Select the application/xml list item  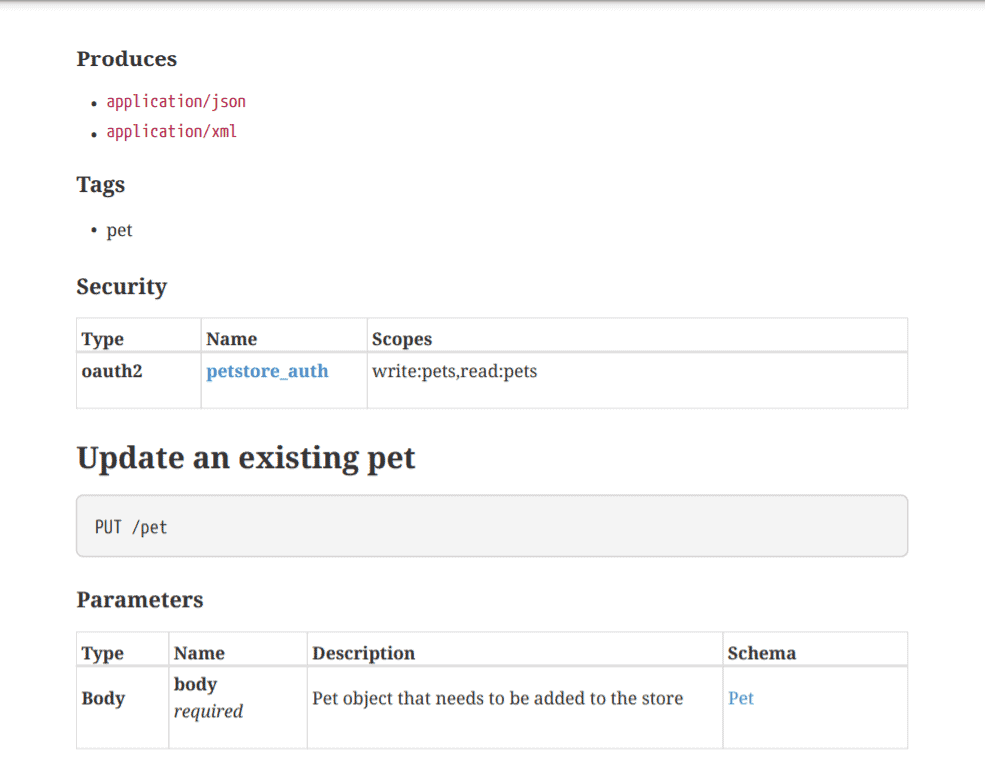pos(171,131)
